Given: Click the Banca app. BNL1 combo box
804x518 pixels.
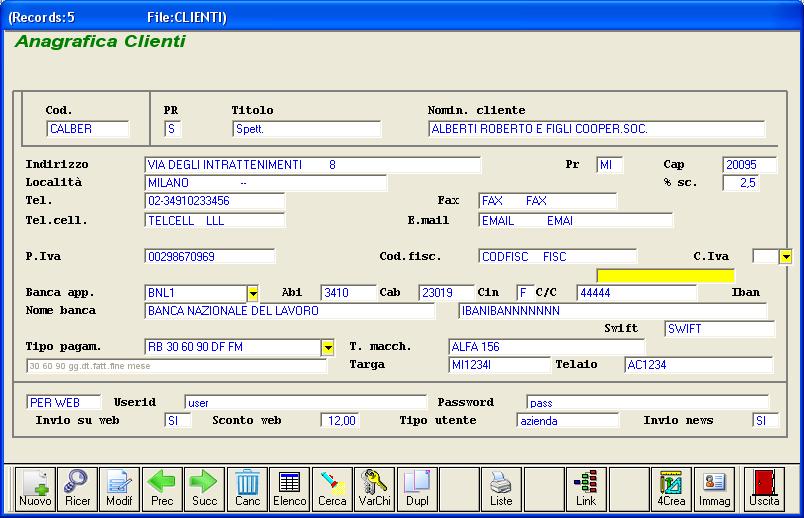Looking at the screenshot, I should click(202, 293).
